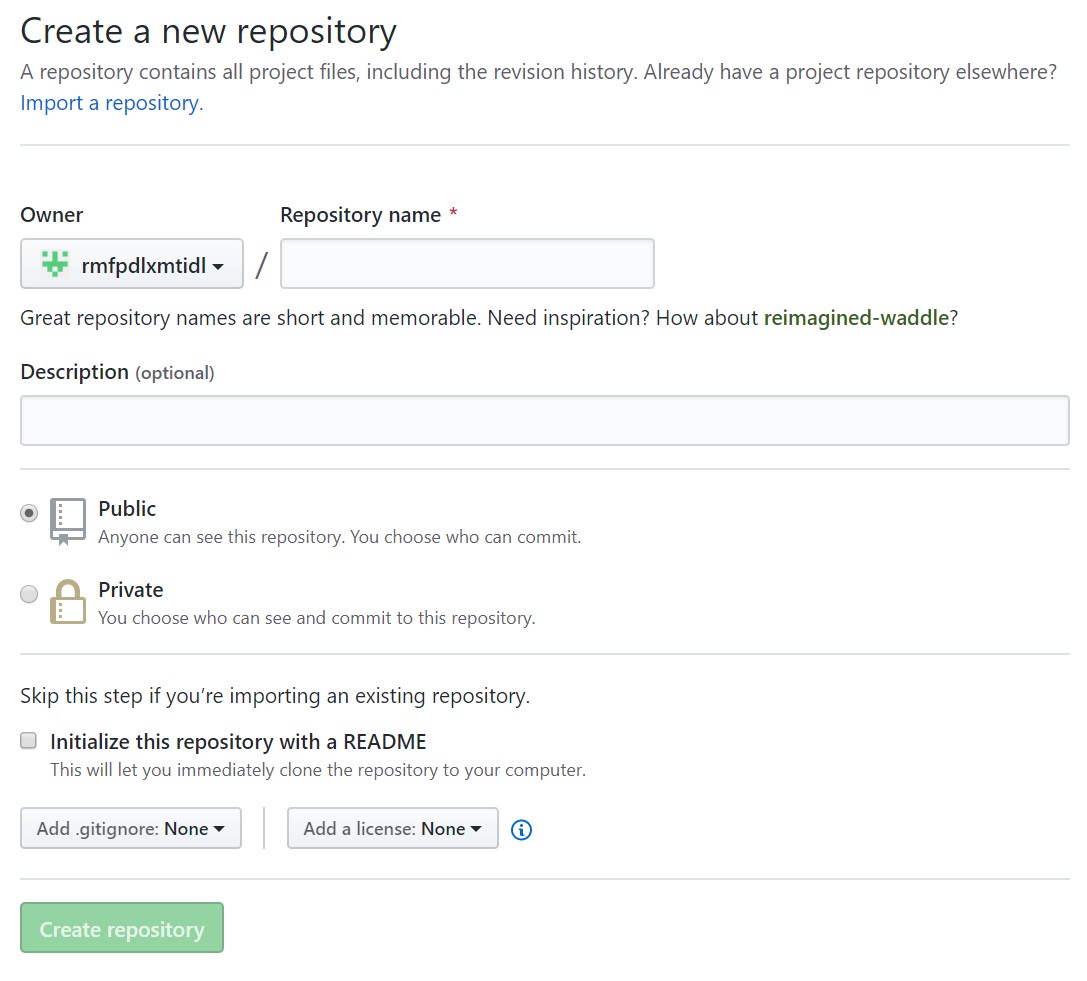This screenshot has height=981, width=1087.
Task: Click the info icon next to license dropdown
Action: coord(521,829)
